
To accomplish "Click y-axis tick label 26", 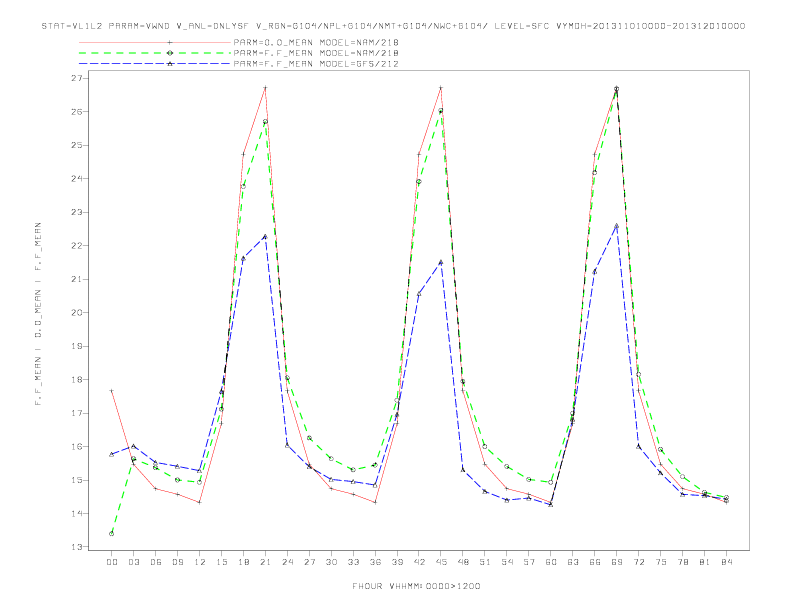I will click(77, 112).
